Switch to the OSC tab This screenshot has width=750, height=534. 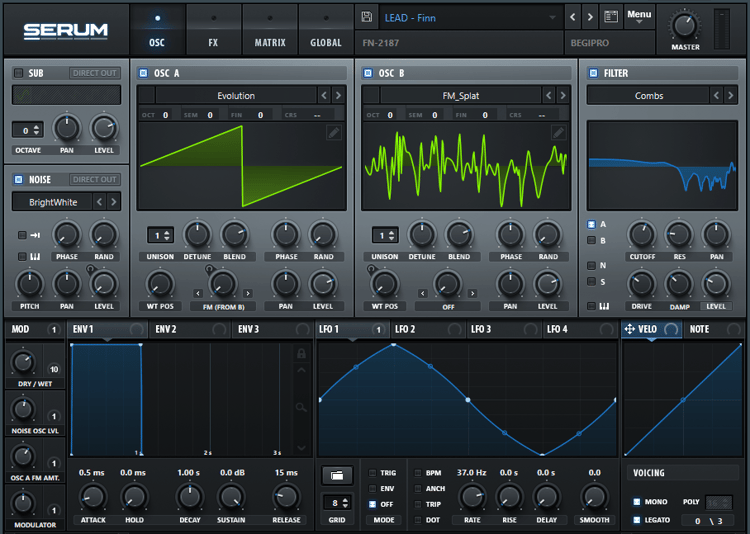157,30
